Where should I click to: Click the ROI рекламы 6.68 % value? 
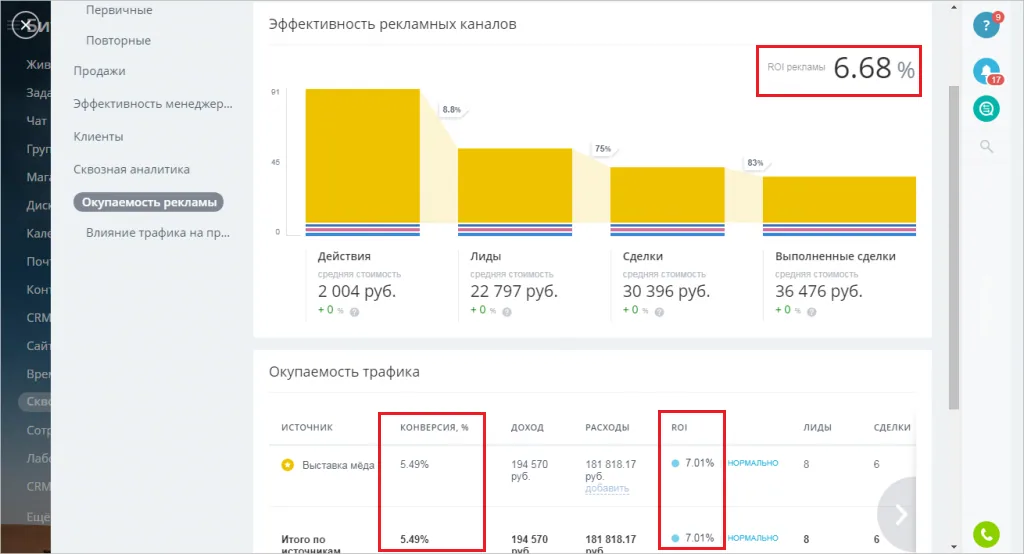point(874,68)
